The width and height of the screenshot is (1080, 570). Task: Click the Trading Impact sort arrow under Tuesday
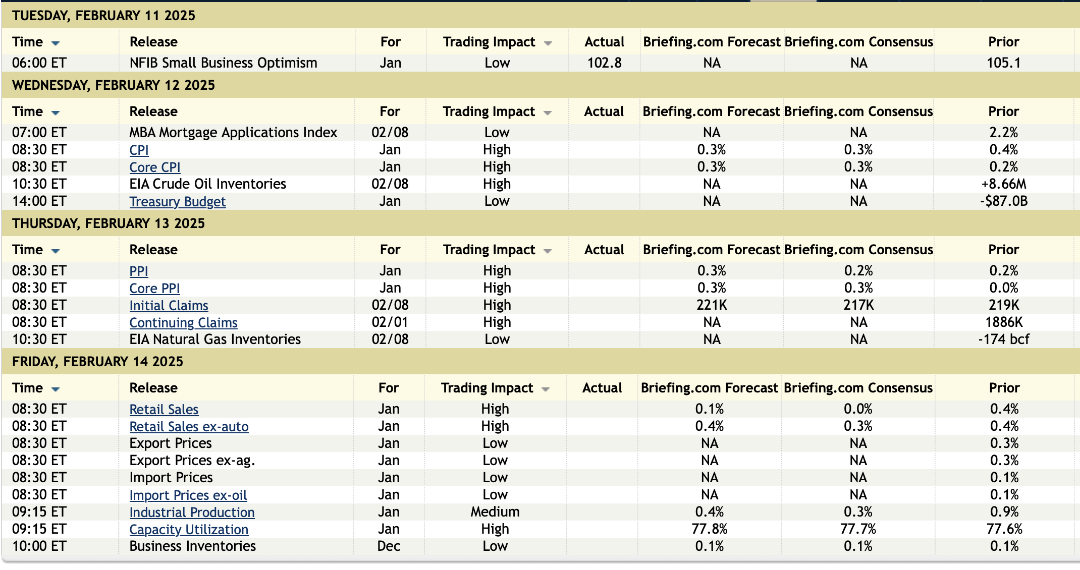[x=548, y=43]
